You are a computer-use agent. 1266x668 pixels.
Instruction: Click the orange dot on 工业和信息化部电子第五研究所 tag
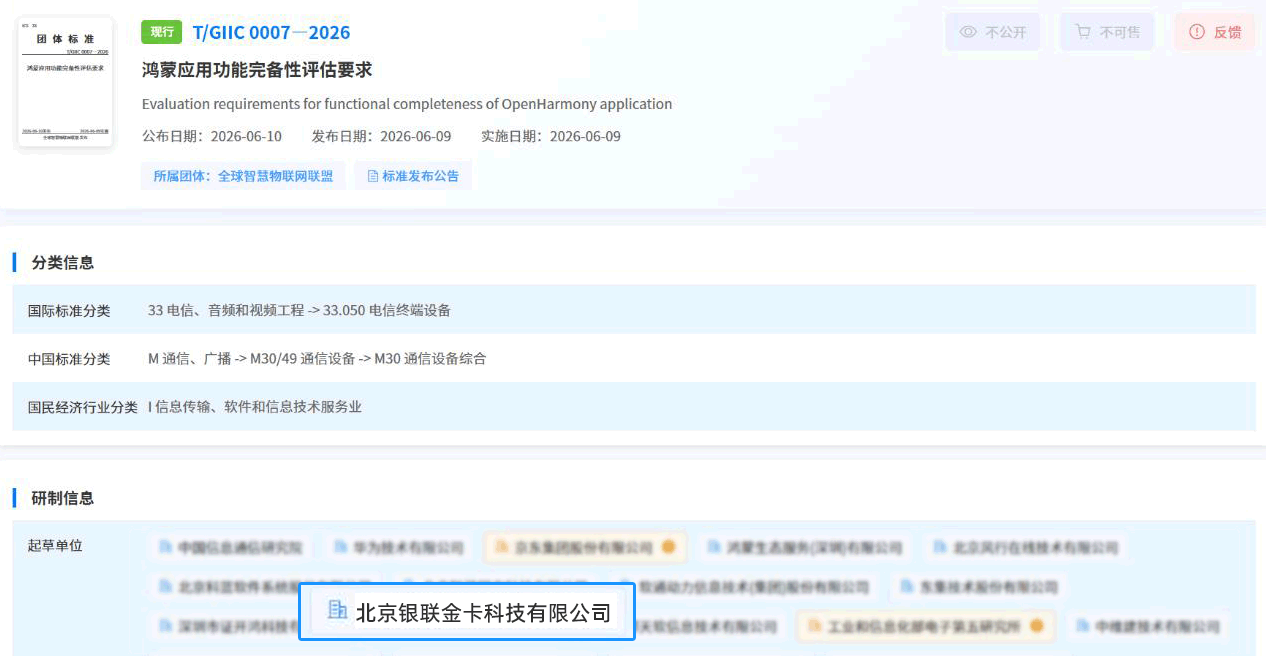(1037, 626)
